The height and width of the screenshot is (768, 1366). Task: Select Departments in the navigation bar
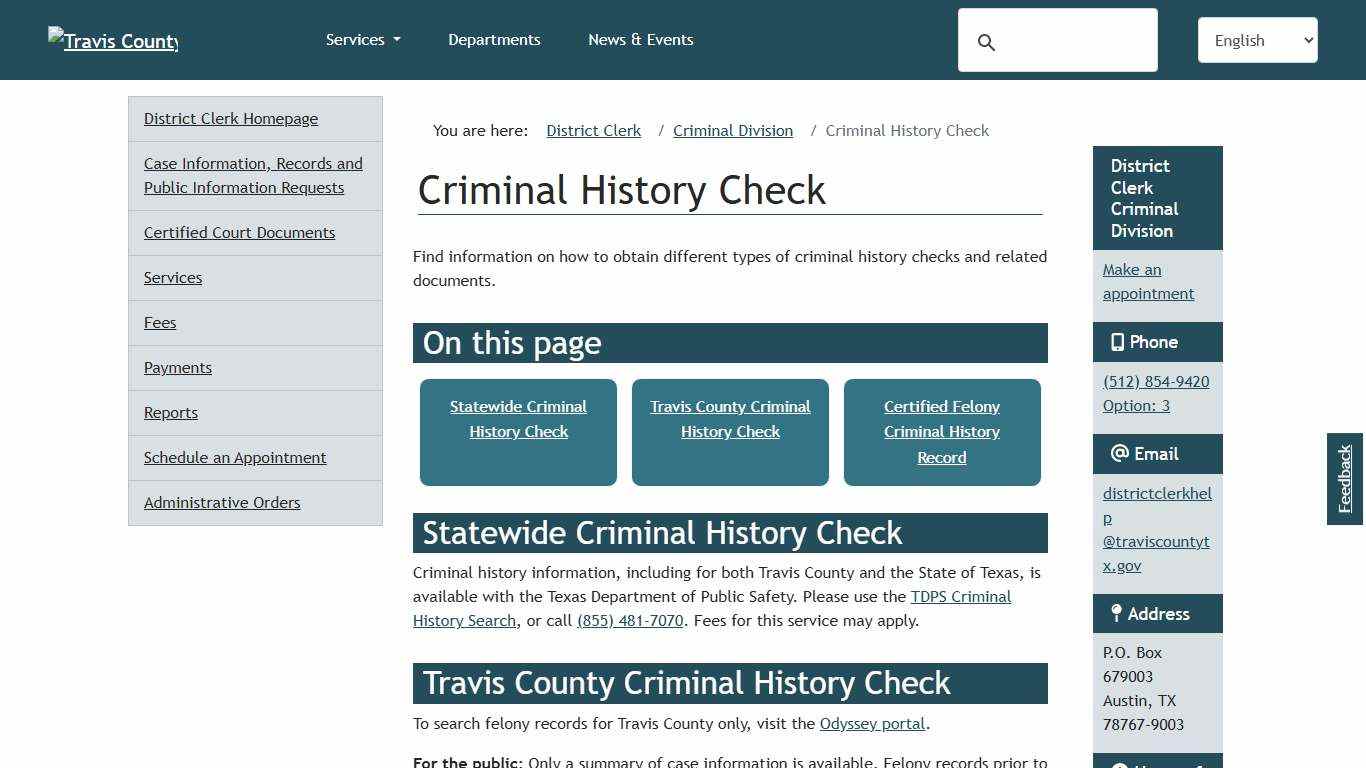click(x=494, y=39)
